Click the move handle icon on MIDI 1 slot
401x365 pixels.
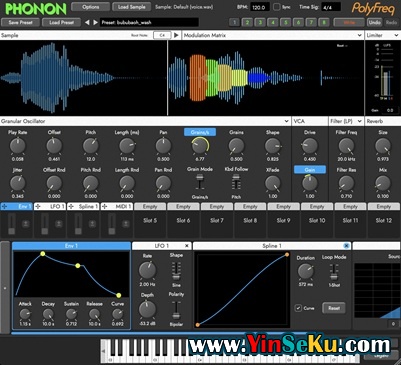(104, 207)
